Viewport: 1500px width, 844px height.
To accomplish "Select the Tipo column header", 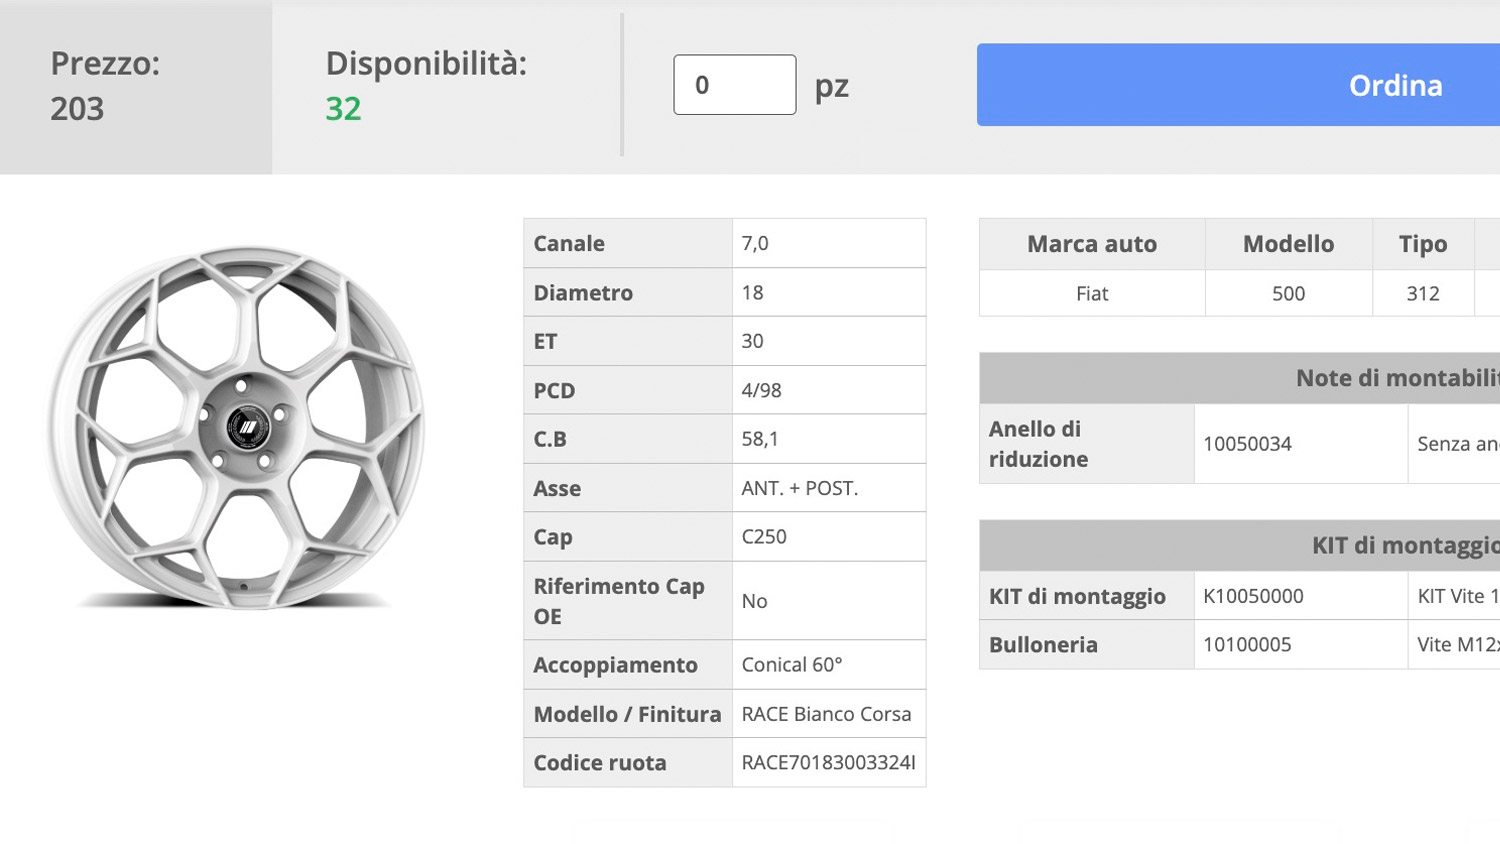I will [x=1423, y=244].
